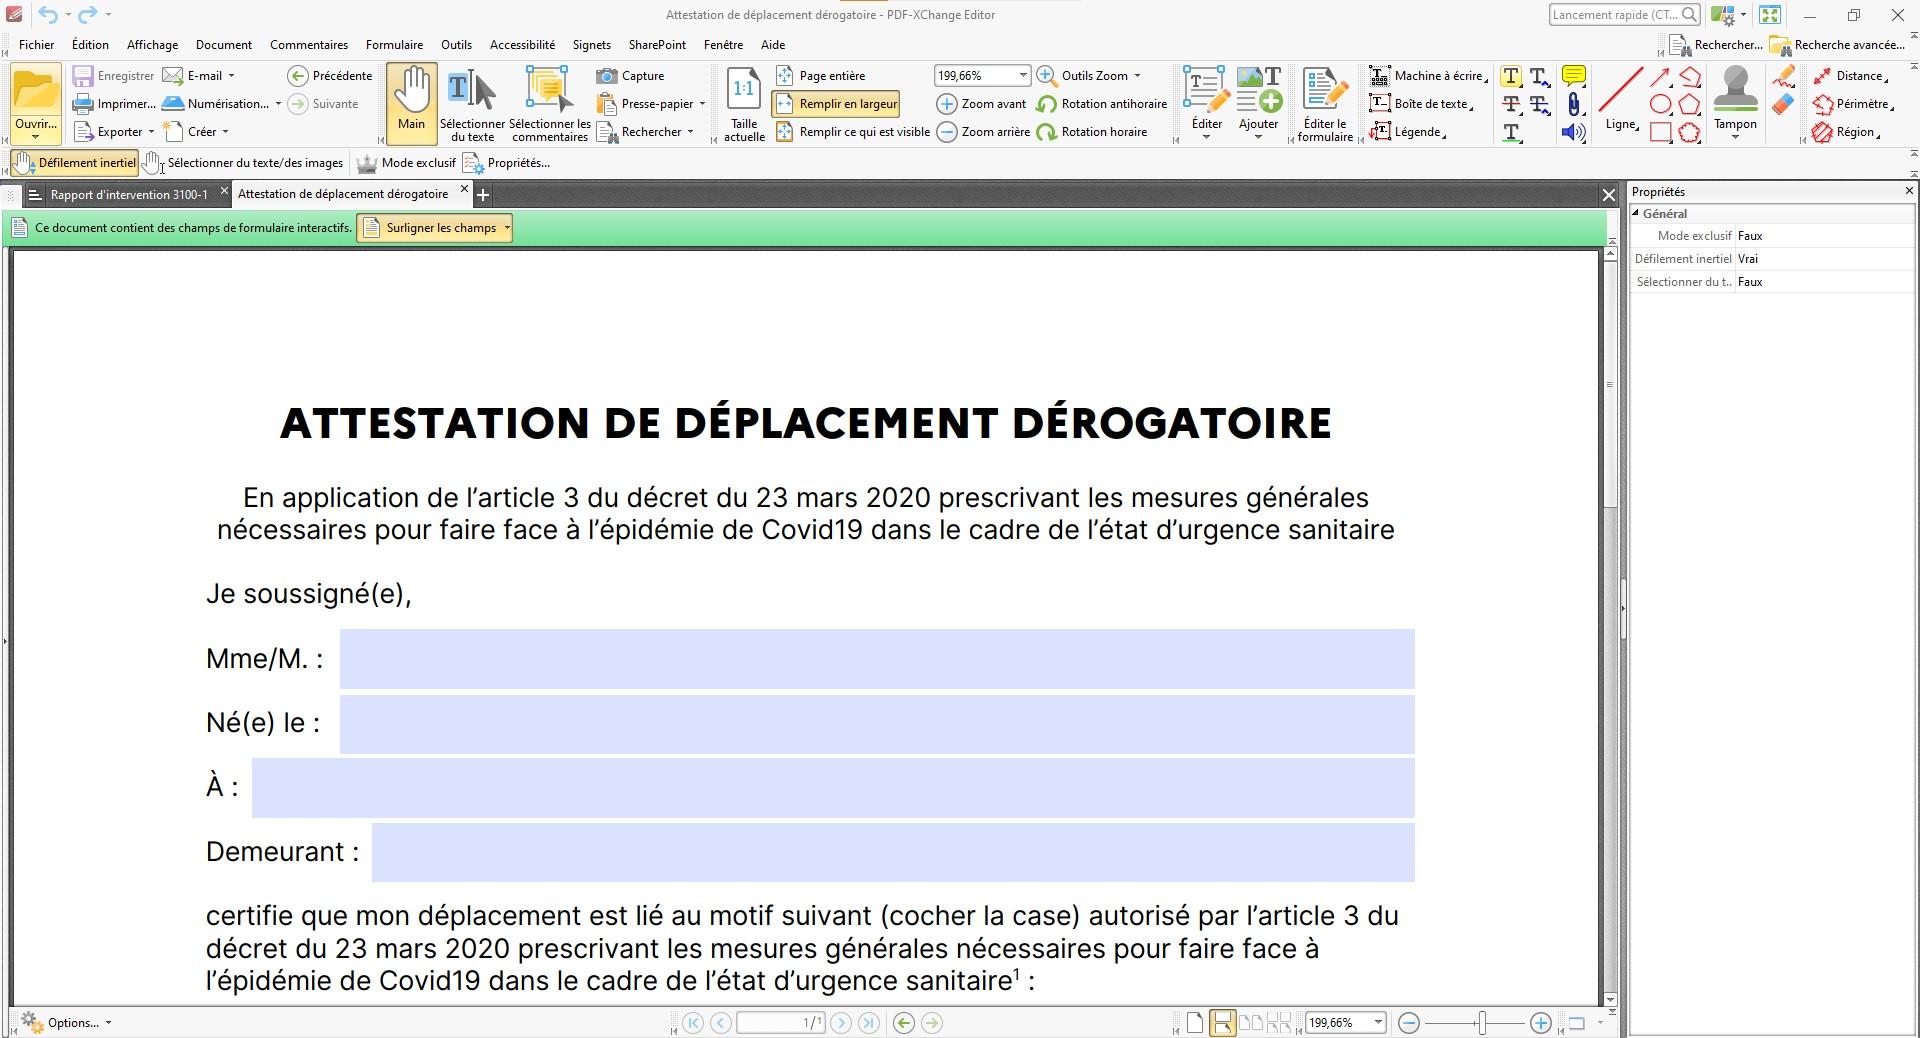Click the Ouvrir folder button
Image resolution: width=1920 pixels, height=1038 pixels.
(36, 103)
